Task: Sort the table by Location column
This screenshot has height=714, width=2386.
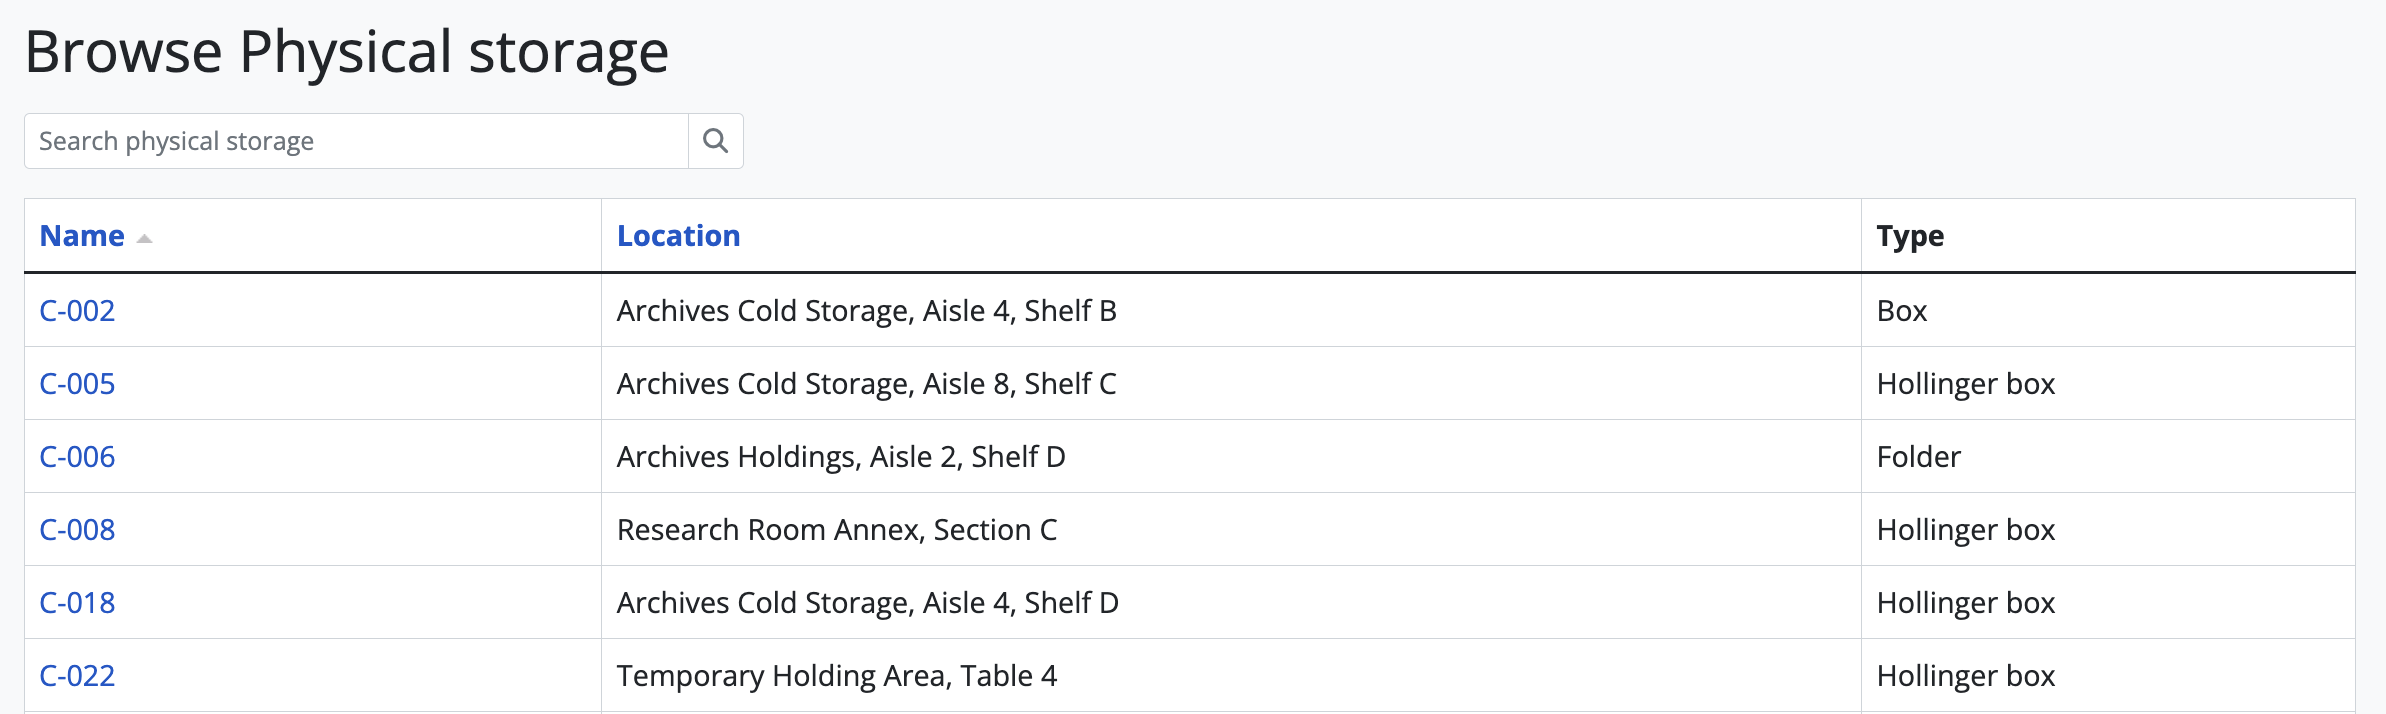Action: coord(678,236)
